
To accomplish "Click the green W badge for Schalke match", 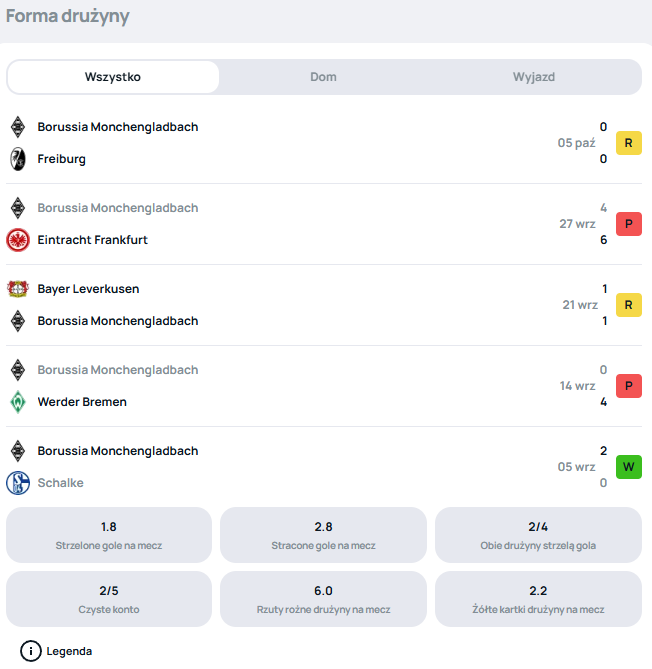I will pos(628,467).
